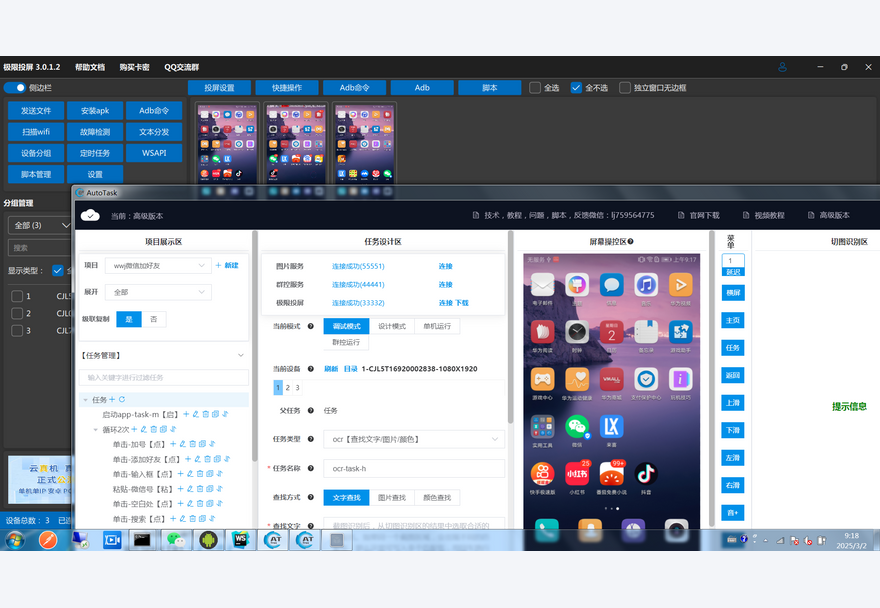This screenshot has width=880, height=608.
Task: Open WeChat app icon on phone screen
Action: pos(575,425)
